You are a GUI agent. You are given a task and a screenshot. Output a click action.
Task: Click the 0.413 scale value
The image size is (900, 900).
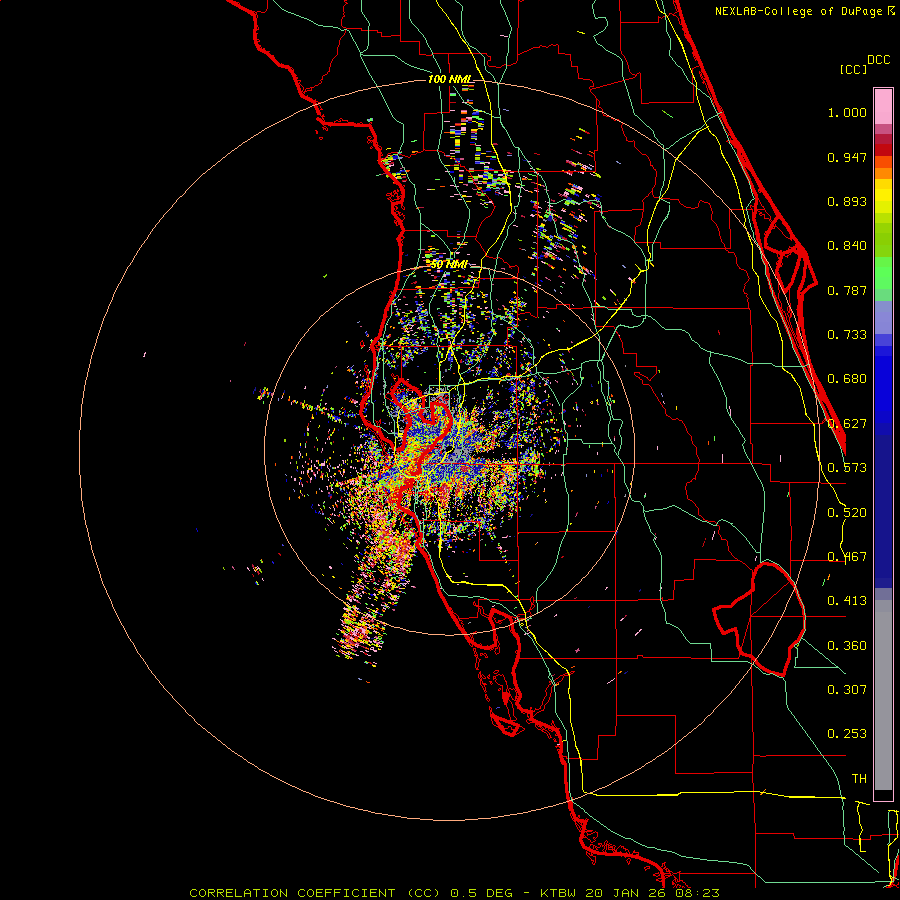(x=847, y=601)
